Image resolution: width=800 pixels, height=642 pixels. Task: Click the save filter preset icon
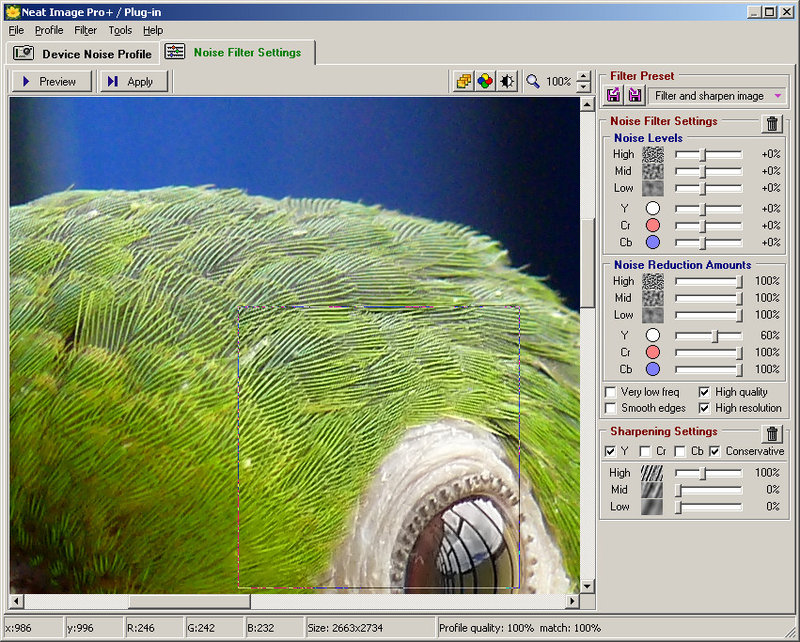click(x=635, y=95)
